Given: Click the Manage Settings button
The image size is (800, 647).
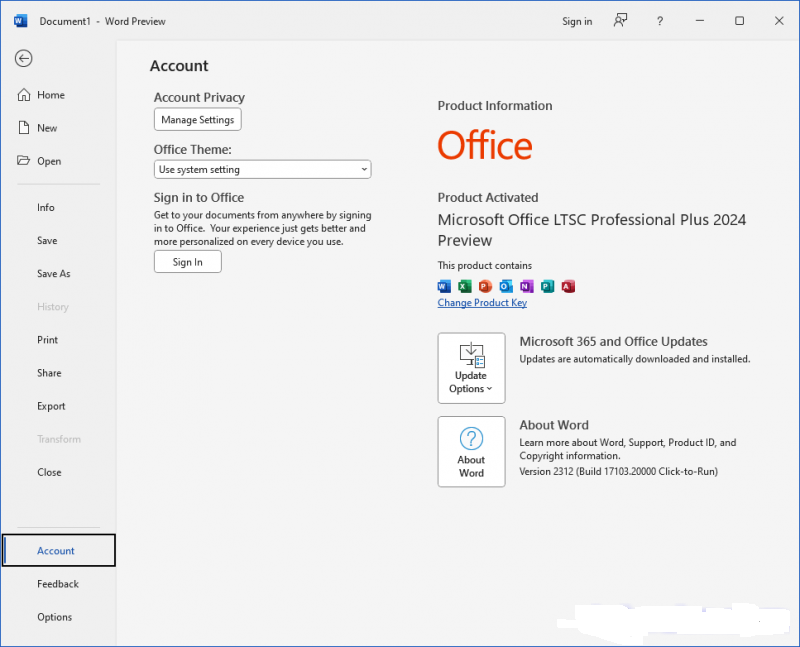Looking at the screenshot, I should click(197, 119).
